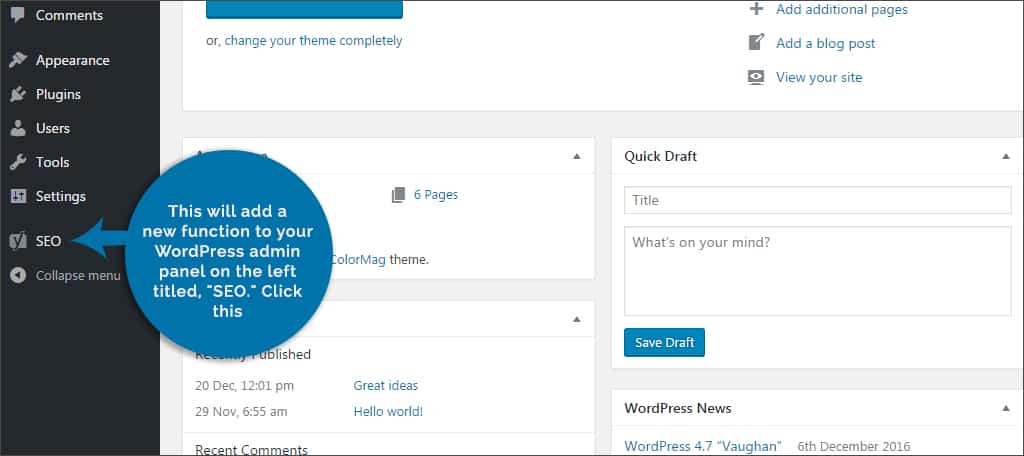The height and width of the screenshot is (456, 1024).
Task: Open the Great ideas post link
Action: tap(385, 385)
